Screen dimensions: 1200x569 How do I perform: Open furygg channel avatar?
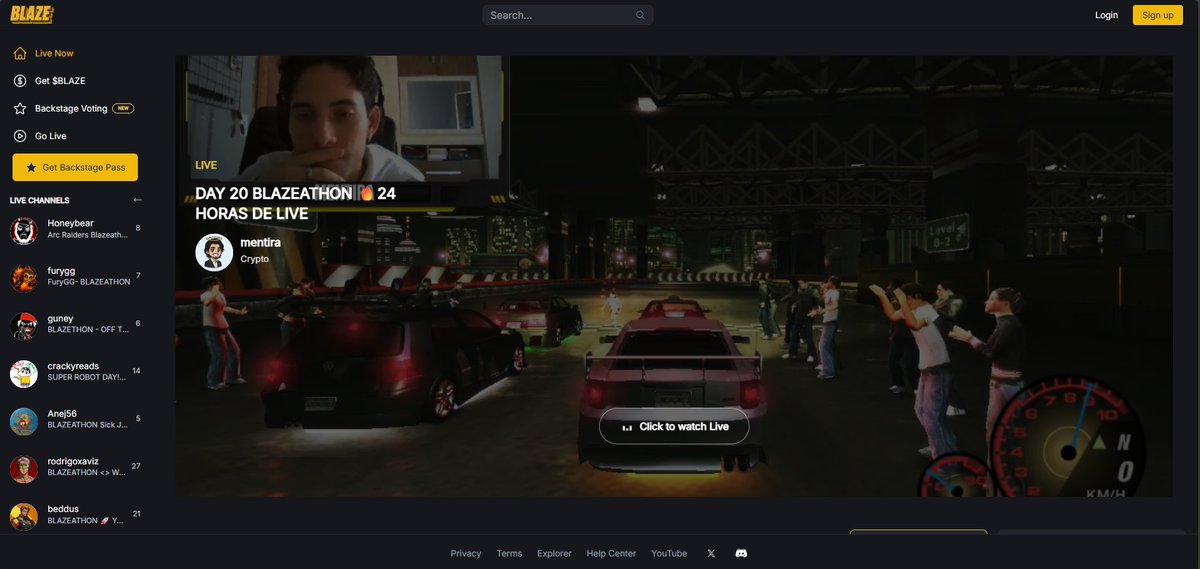pos(24,278)
